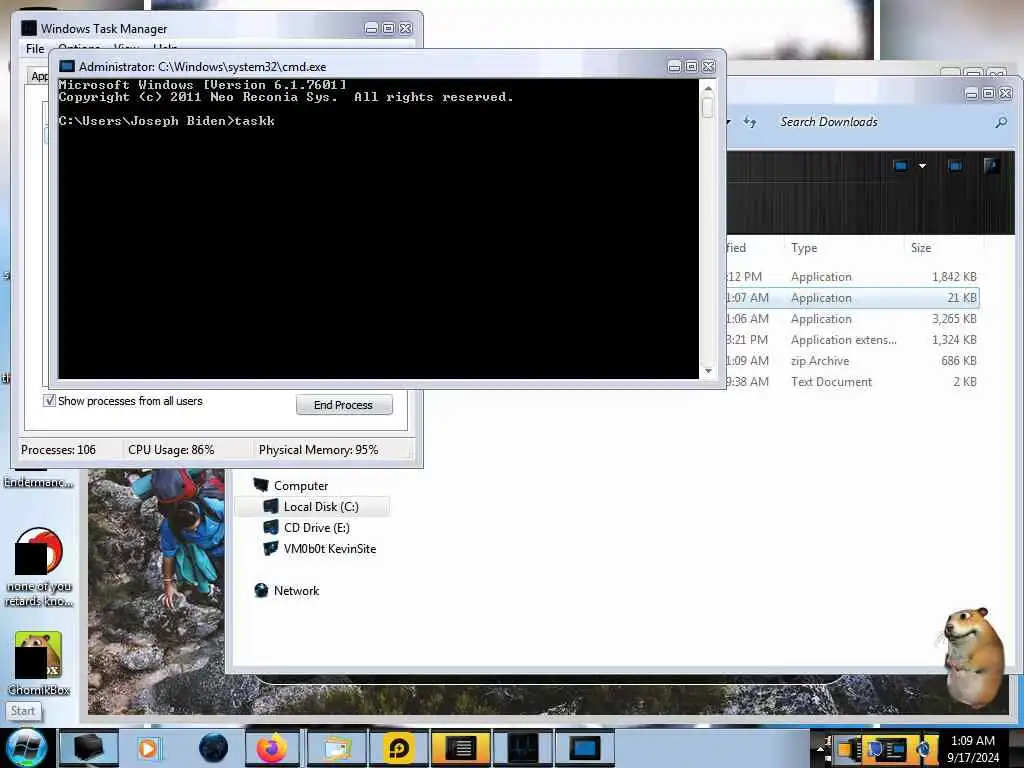
Task: Click the cmd window title bar icon
Action: point(67,67)
